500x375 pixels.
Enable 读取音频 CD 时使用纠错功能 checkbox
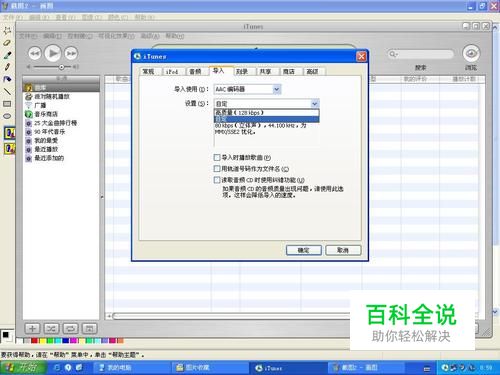(217, 180)
